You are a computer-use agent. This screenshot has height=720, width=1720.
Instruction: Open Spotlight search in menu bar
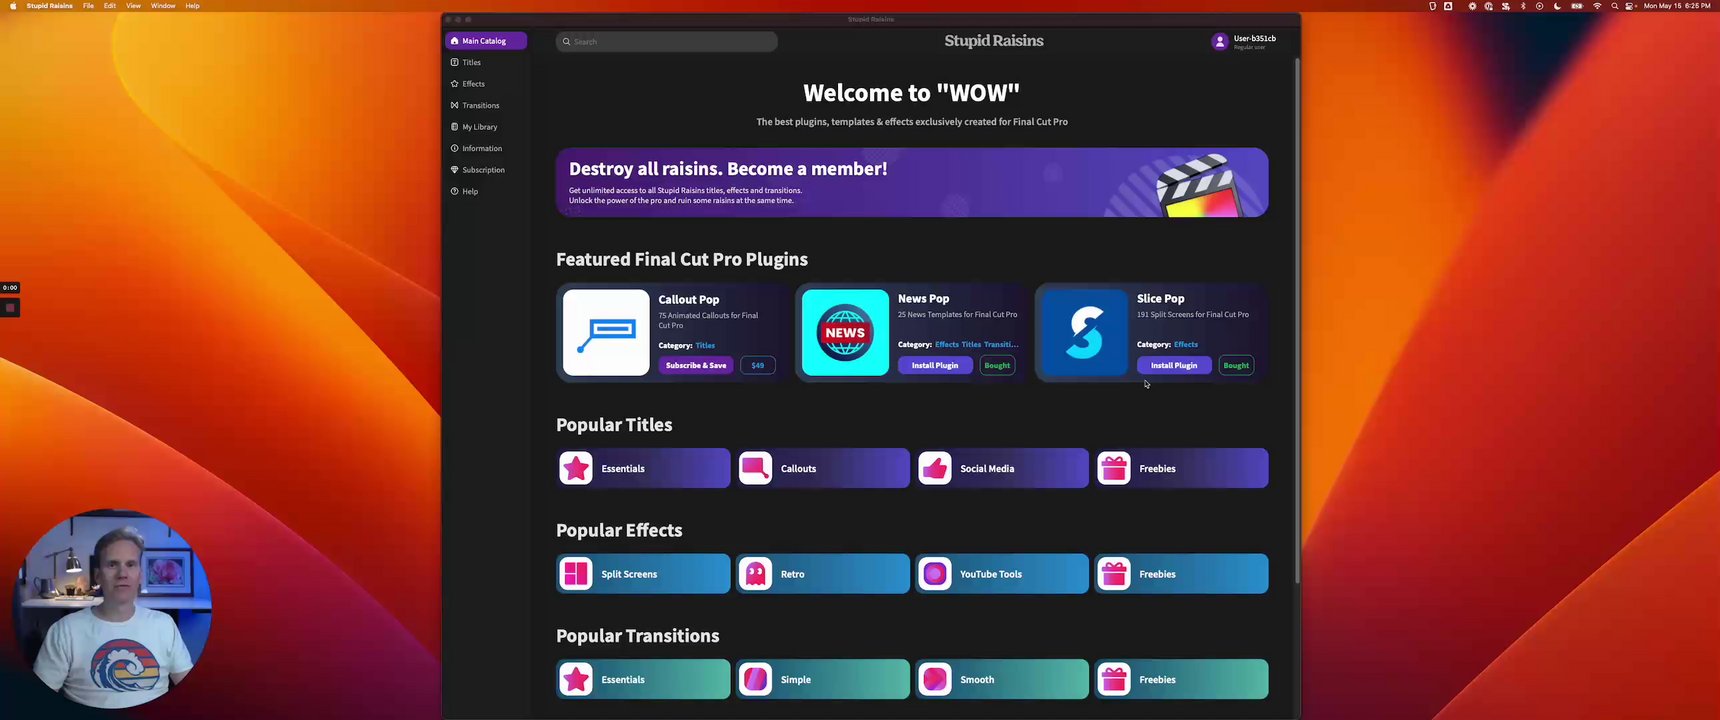point(1614,6)
